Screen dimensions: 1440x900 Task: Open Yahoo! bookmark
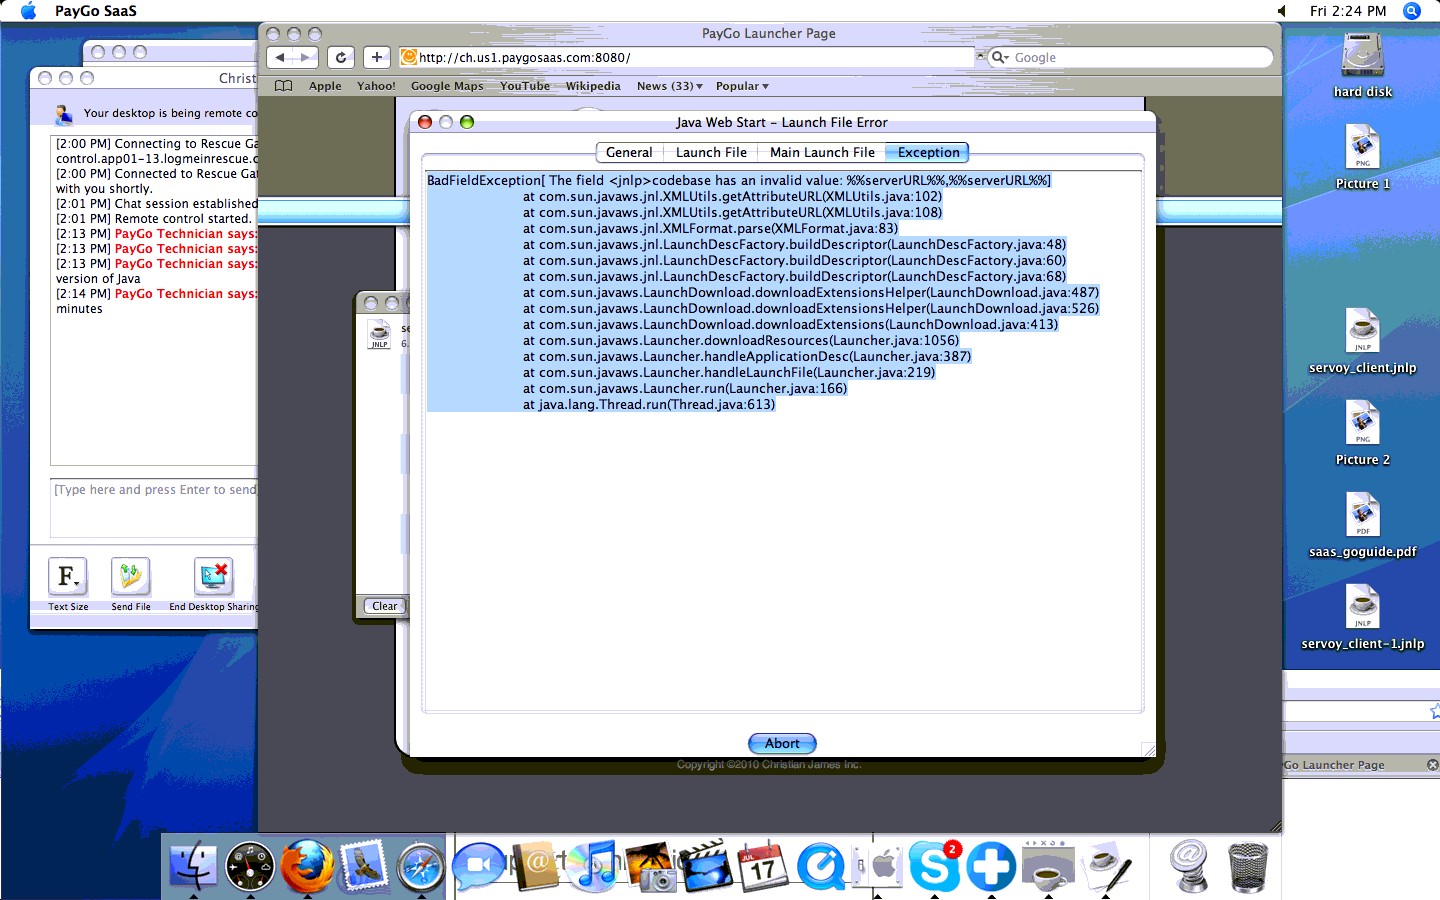point(376,86)
